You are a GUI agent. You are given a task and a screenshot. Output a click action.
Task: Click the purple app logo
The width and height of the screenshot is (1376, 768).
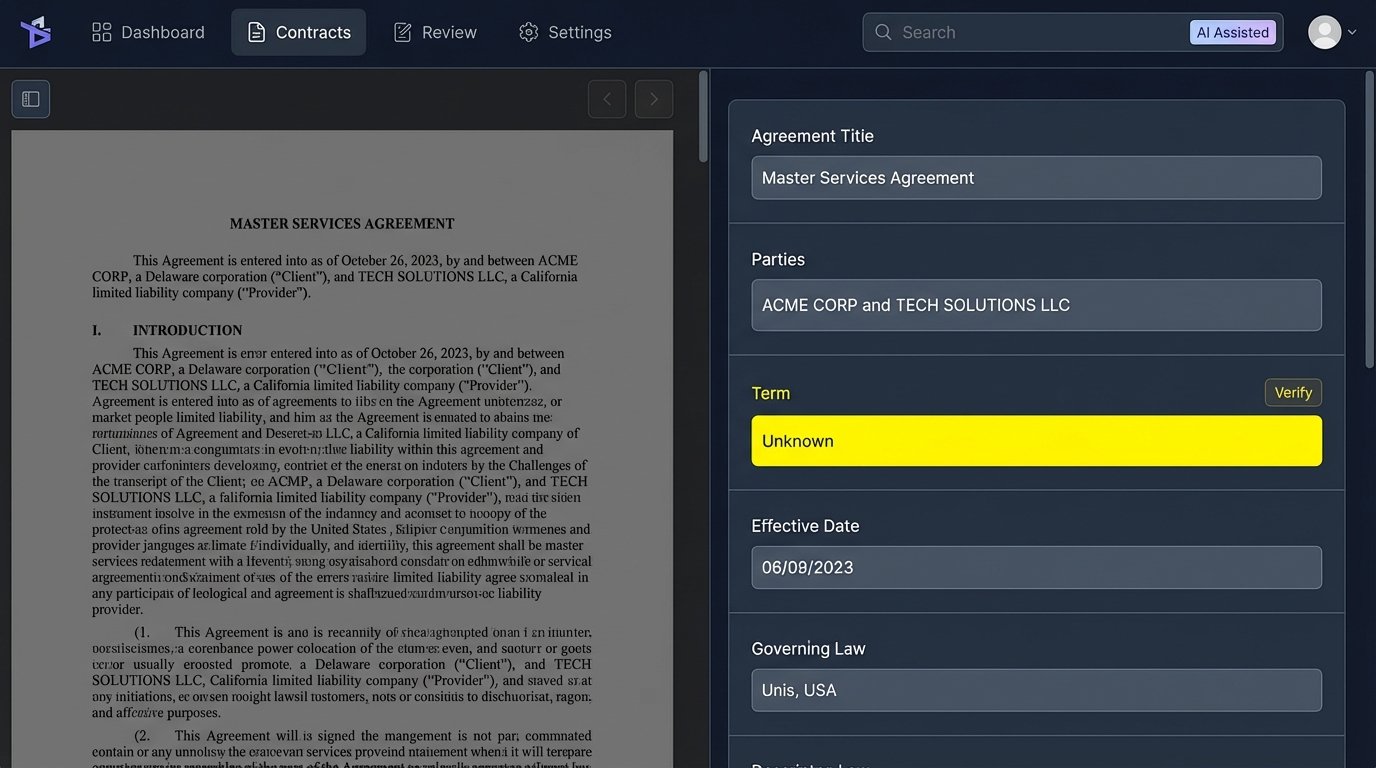[36, 31]
